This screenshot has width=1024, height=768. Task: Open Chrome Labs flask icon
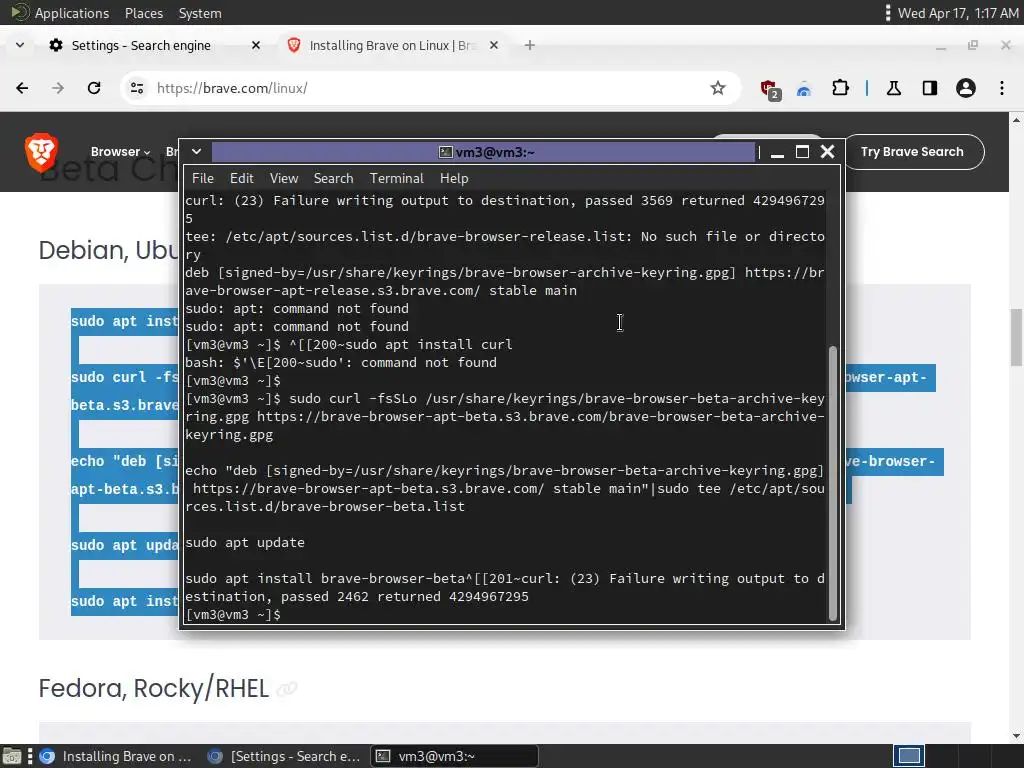click(x=894, y=88)
